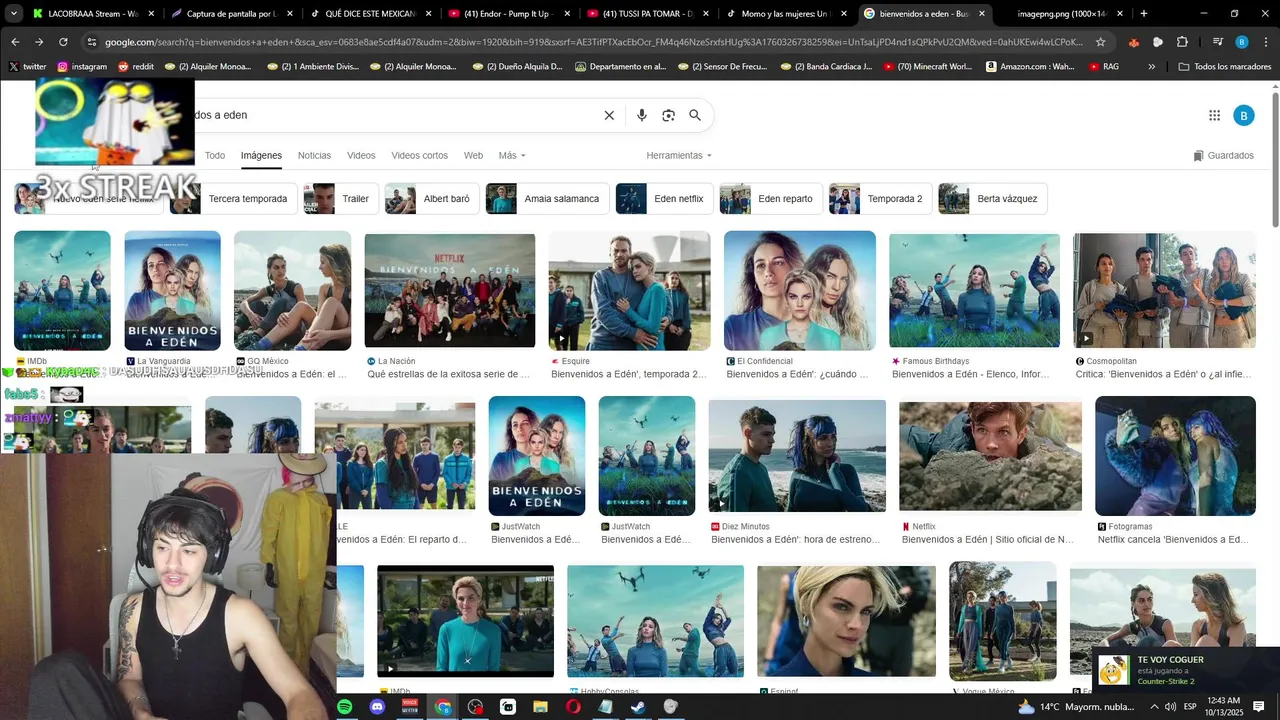Expand the Más search menu
This screenshot has width=1280, height=720.
(512, 156)
